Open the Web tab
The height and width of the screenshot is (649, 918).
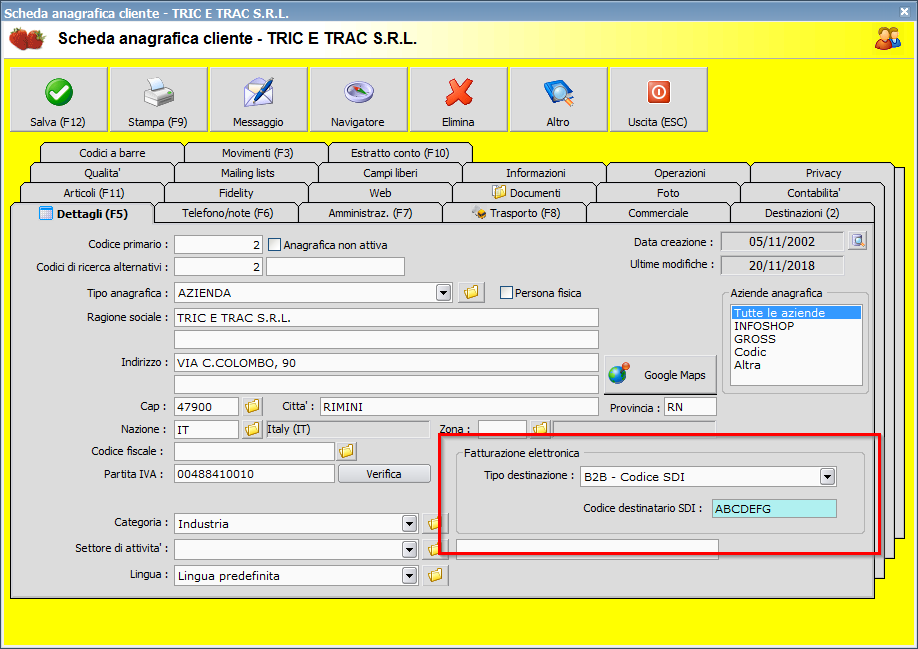click(381, 193)
